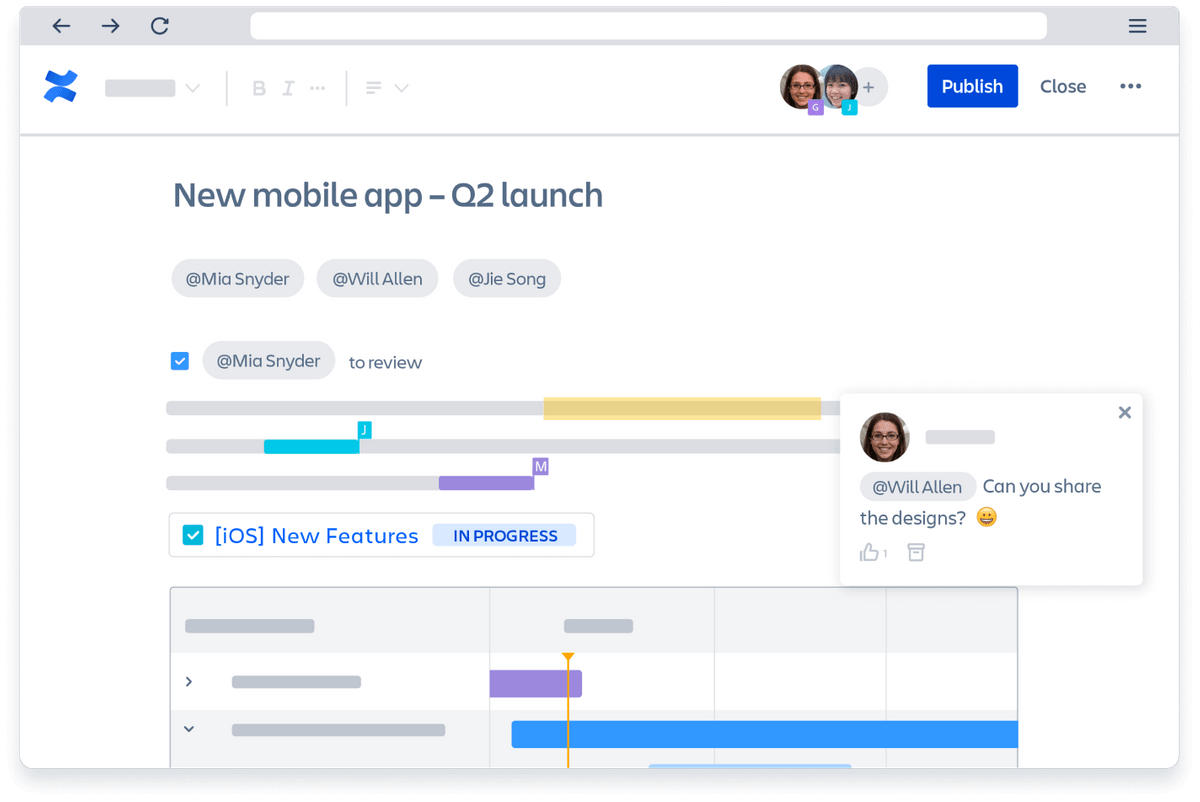The height and width of the screenshot is (802, 1200).
Task: Click the @Mia Snyder mention in top row
Action: tap(238, 279)
